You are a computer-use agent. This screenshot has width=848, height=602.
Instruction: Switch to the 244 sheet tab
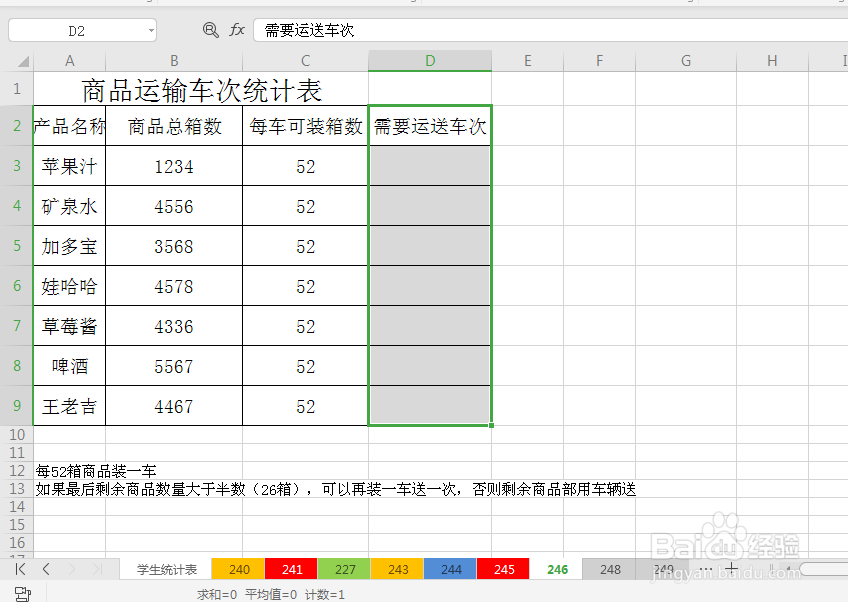(450, 569)
